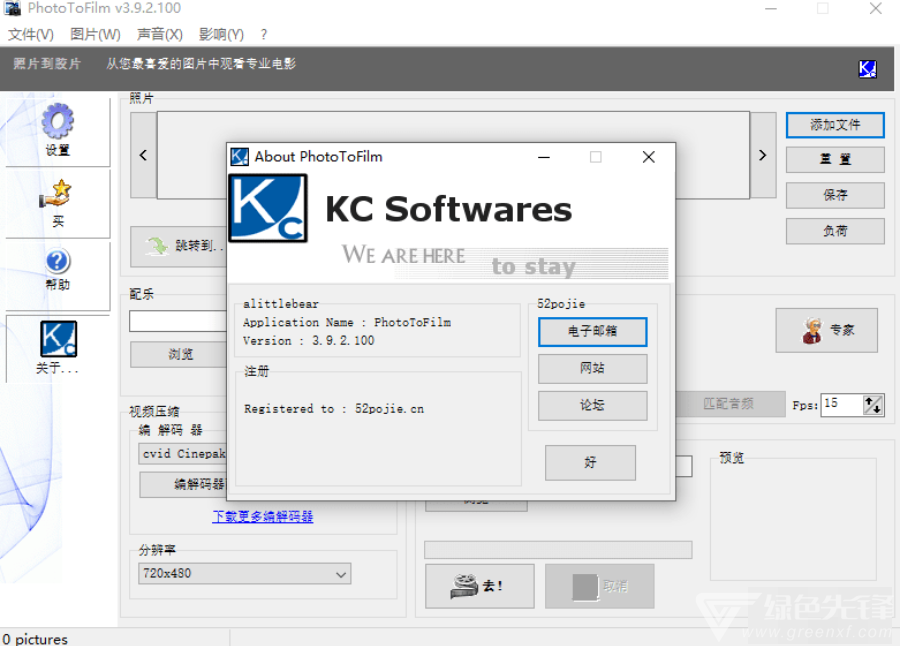The width and height of the screenshot is (903, 646).
Task: Confirm the About dialog with 好
Action: coord(590,462)
